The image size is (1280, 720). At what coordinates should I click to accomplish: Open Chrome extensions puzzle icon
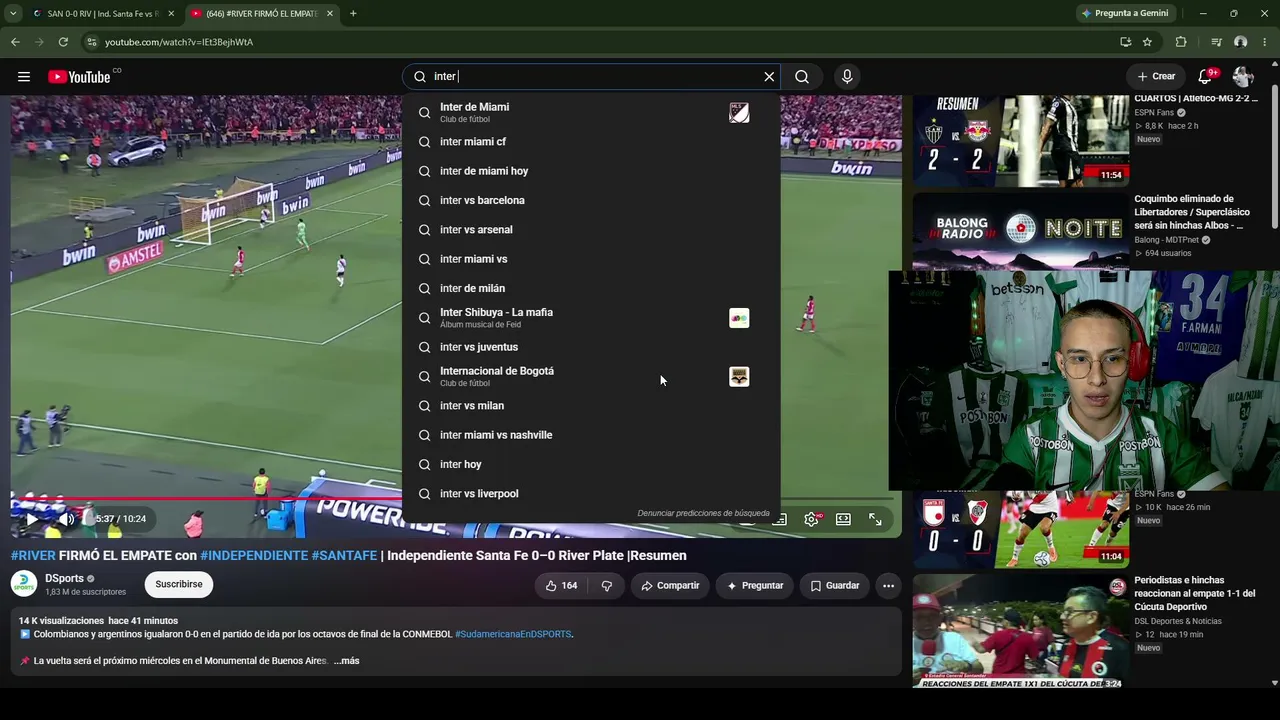[x=1181, y=42]
